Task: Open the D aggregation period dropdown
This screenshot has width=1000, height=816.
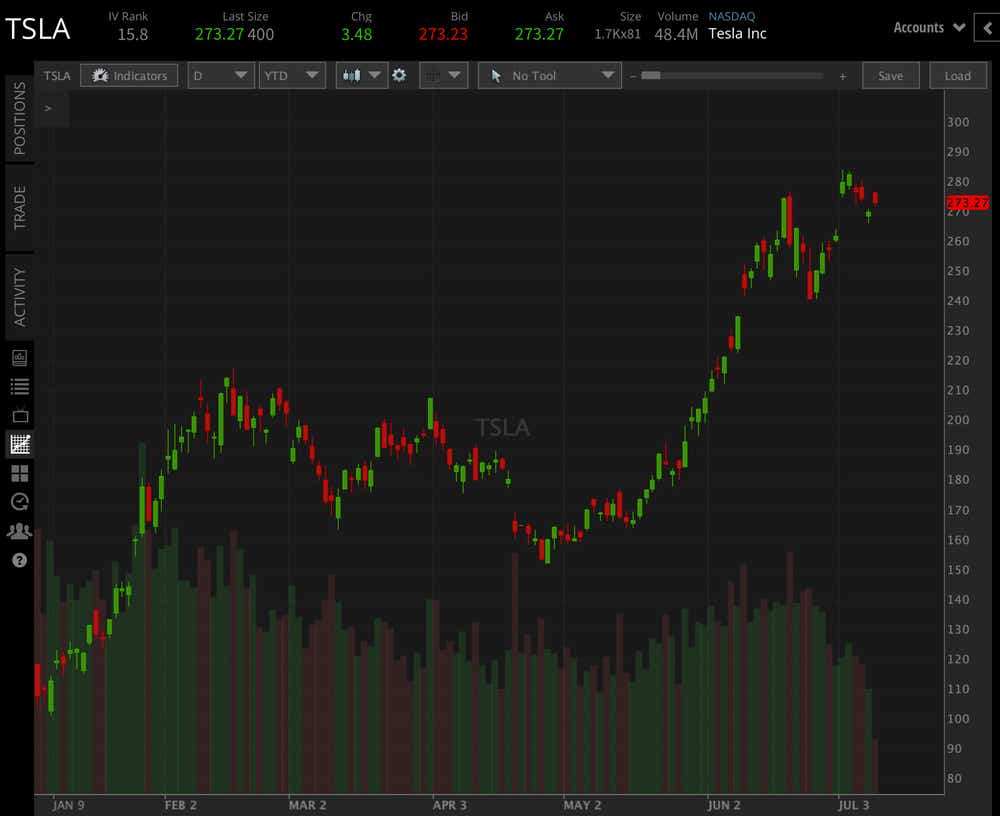Action: pyautogui.click(x=221, y=75)
